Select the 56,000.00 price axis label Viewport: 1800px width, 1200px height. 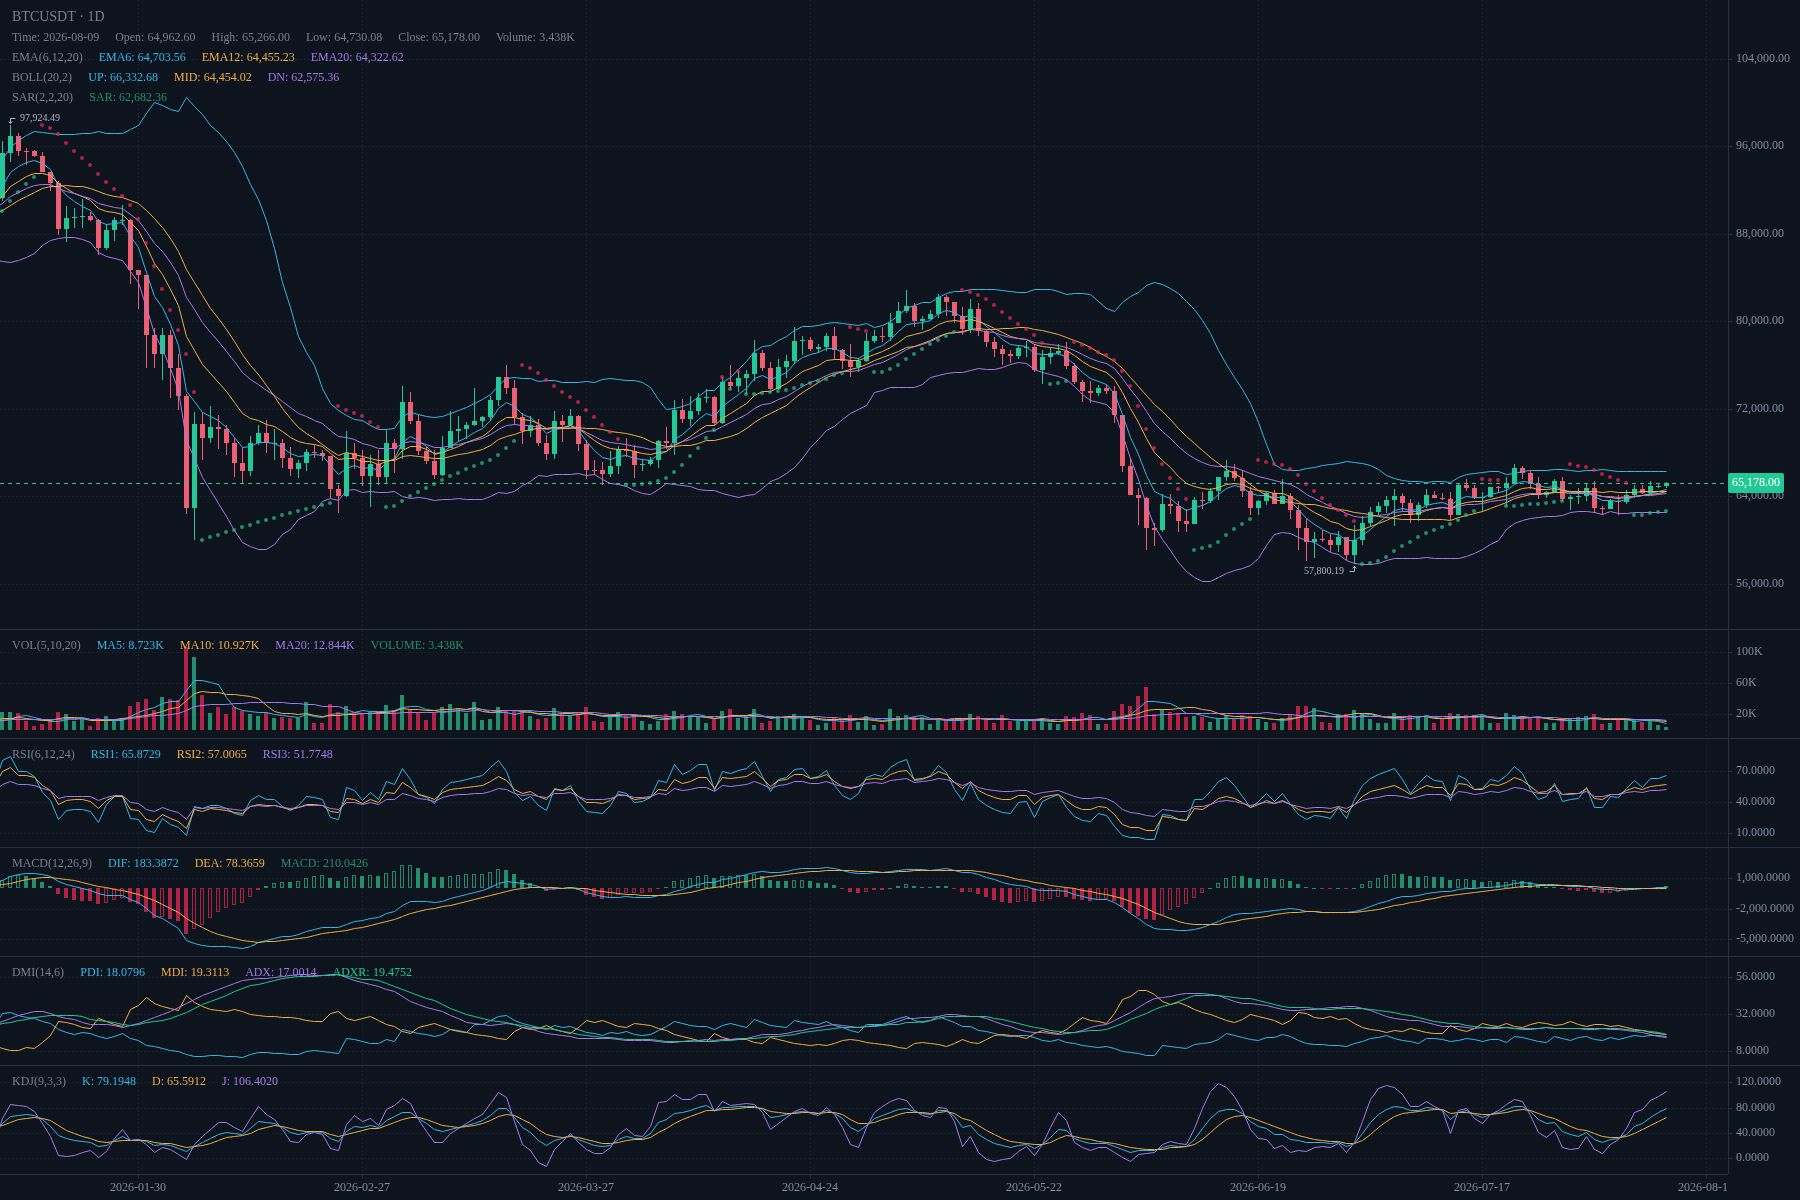tap(1760, 583)
